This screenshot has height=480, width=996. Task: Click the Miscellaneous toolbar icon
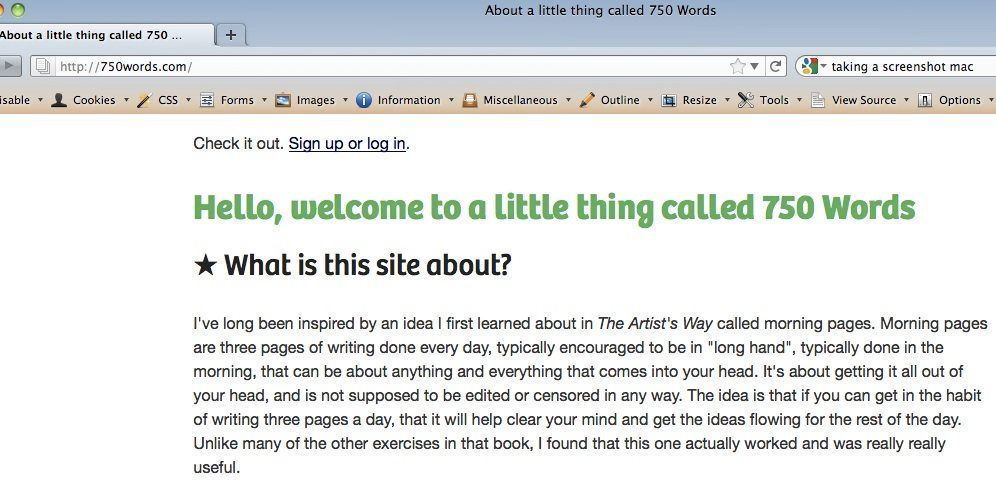(470, 100)
